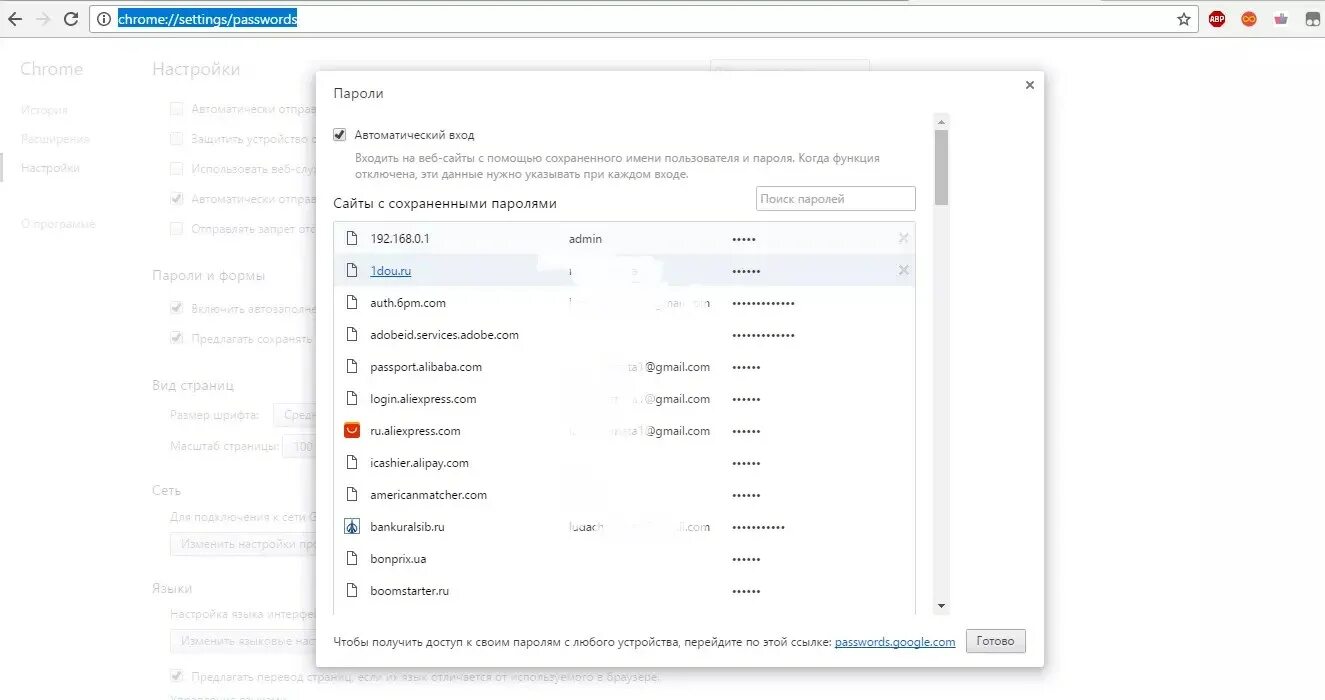
Task: Click the orange infinity extension icon
Action: click(x=1249, y=18)
